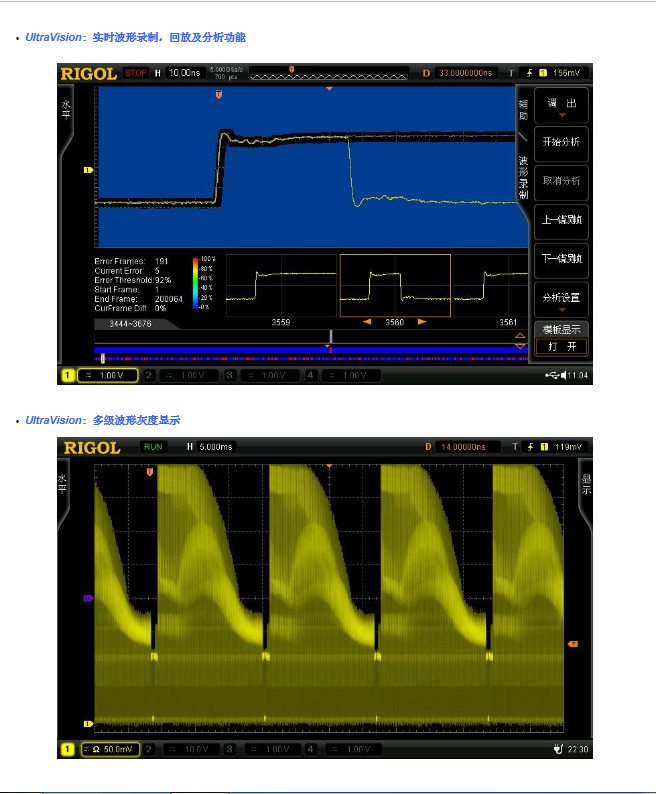Image resolution: width=656 pixels, height=794 pixels.
Task: Click the right orange arrow beside frame 3560
Action: [421, 322]
